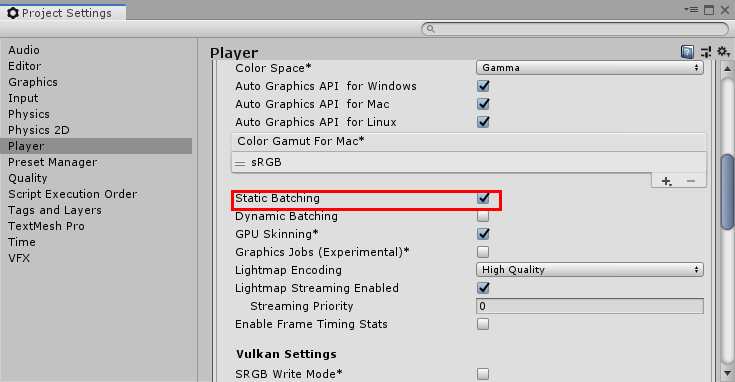The image size is (735, 382).
Task: Open TextMesh Pro settings category
Action: click(x=46, y=226)
